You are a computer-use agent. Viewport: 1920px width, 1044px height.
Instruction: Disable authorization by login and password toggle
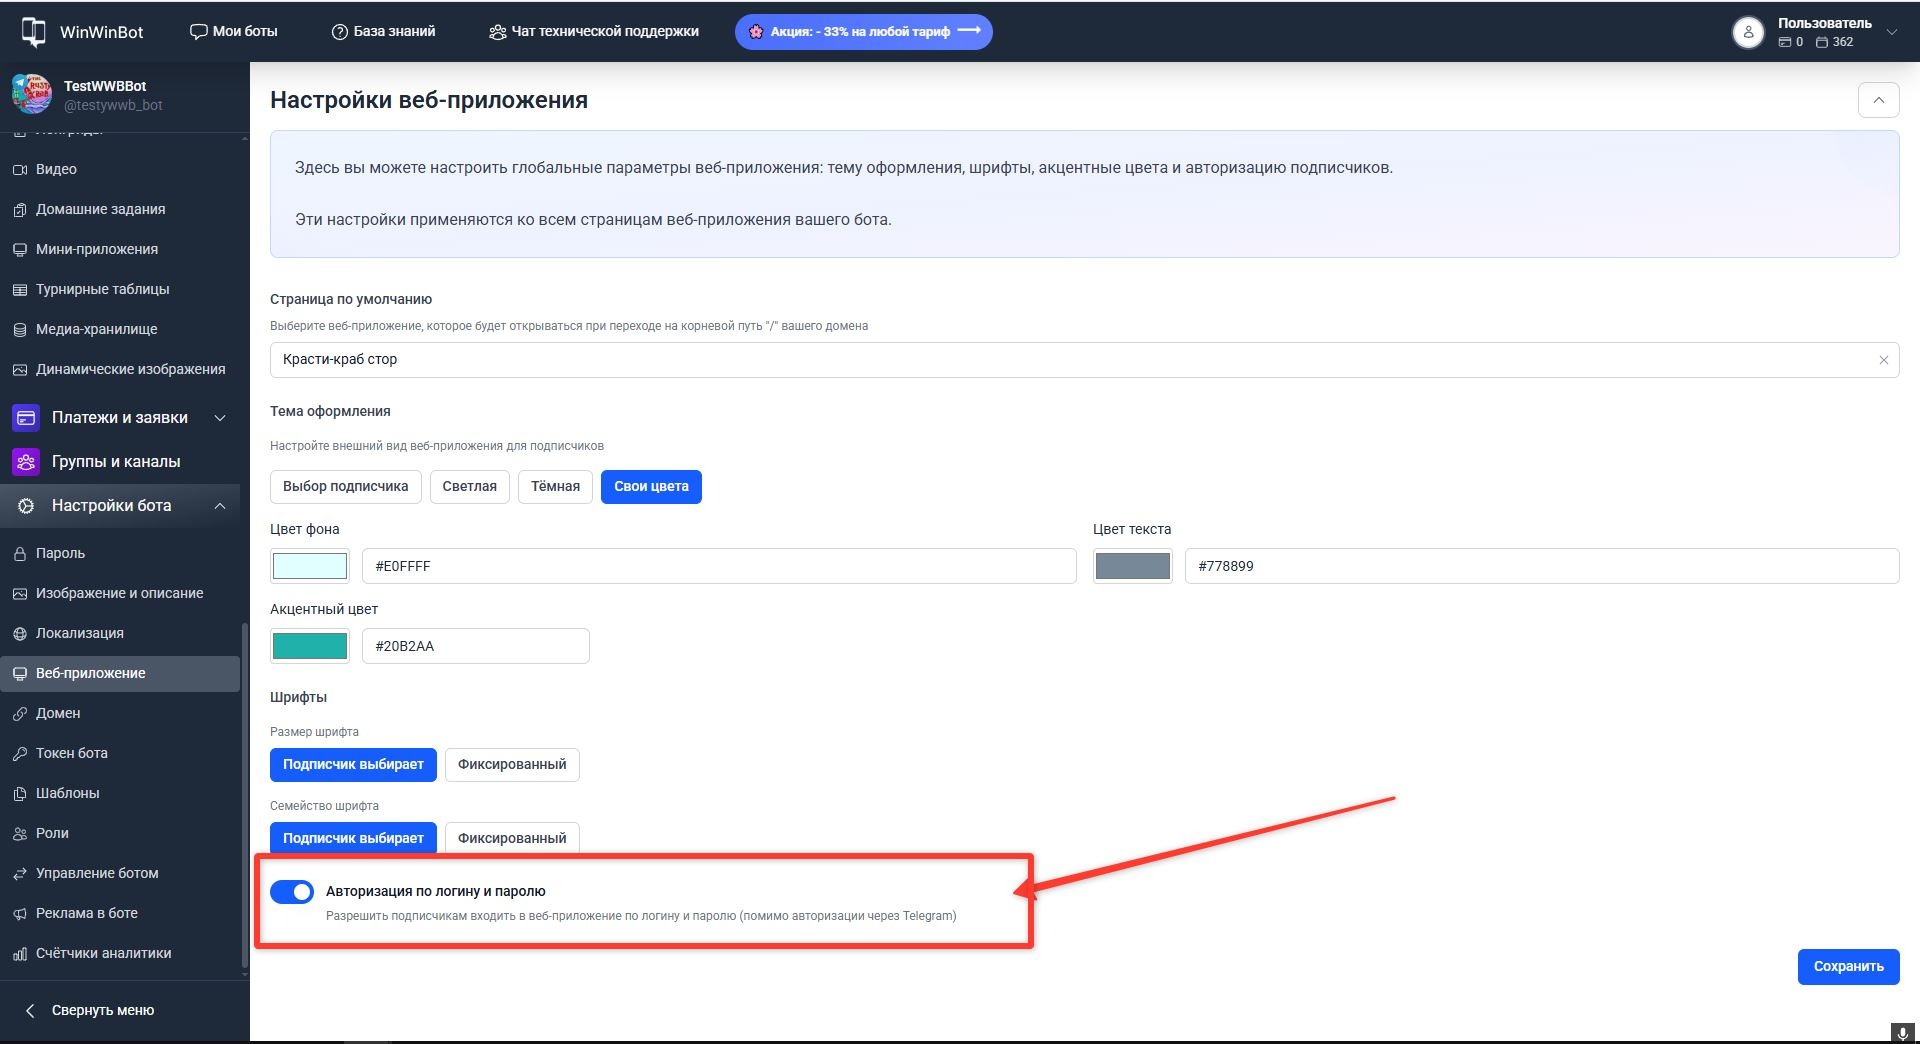[x=292, y=891]
